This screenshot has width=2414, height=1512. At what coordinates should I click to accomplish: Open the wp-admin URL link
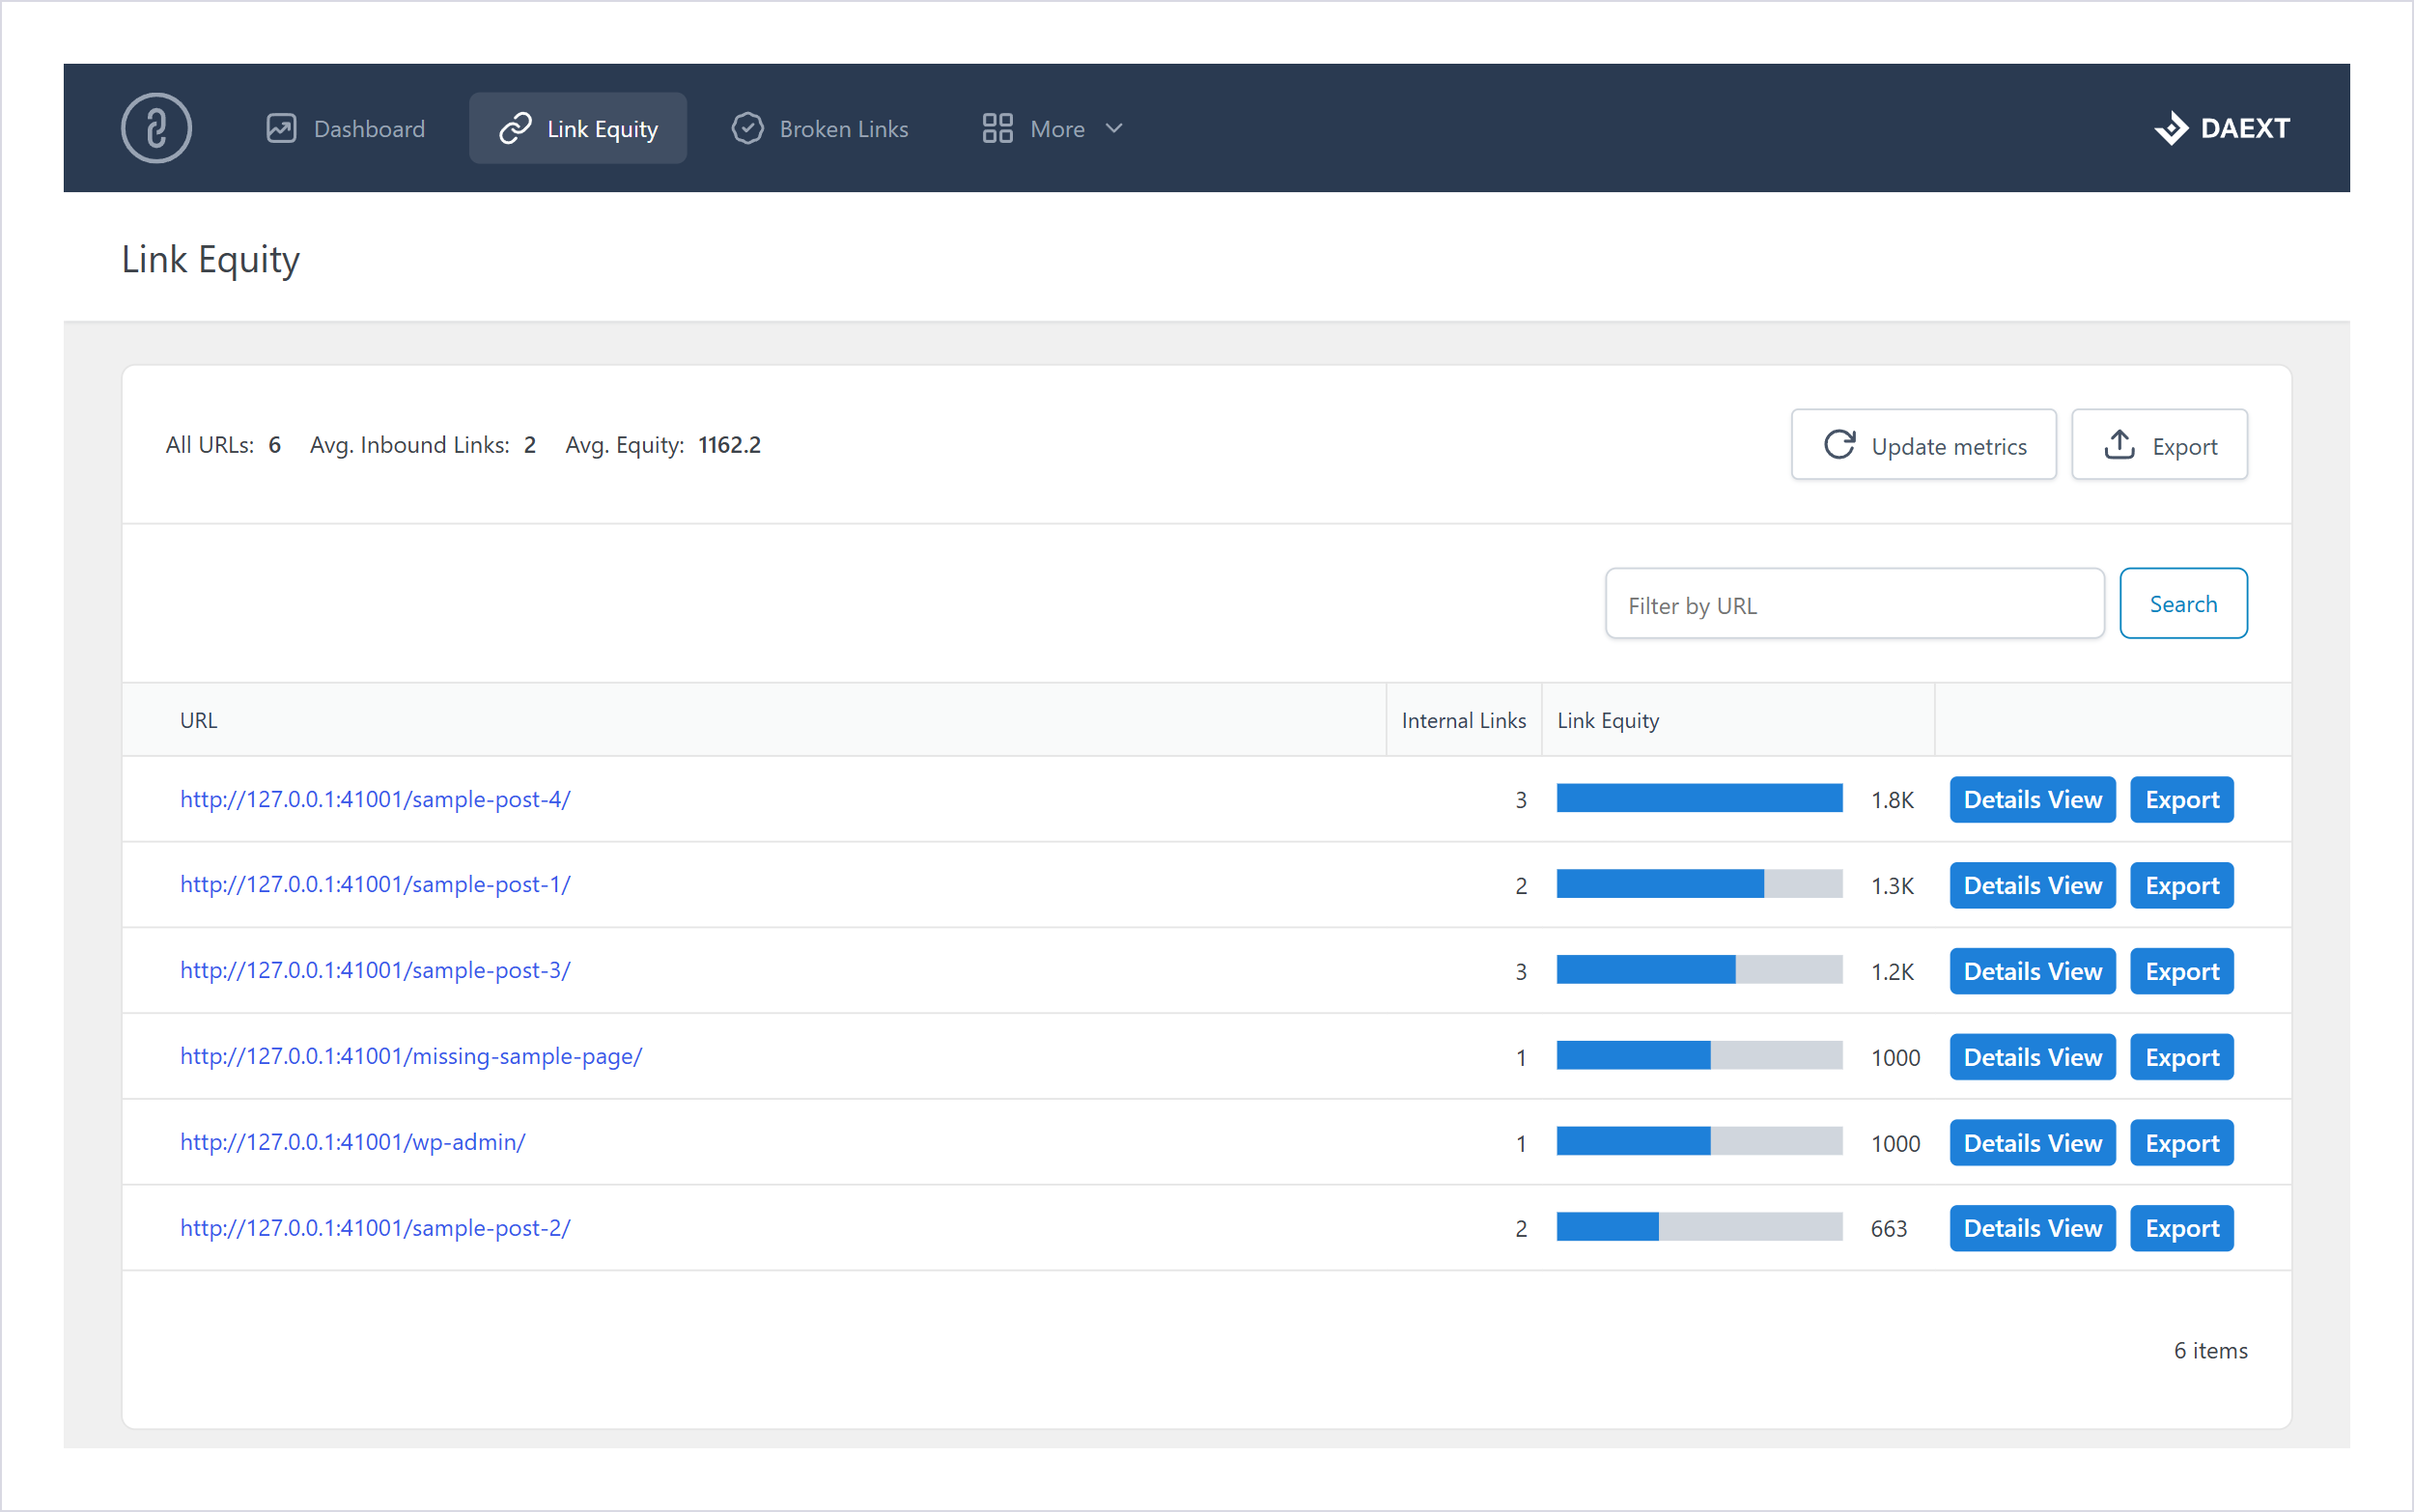click(352, 1142)
